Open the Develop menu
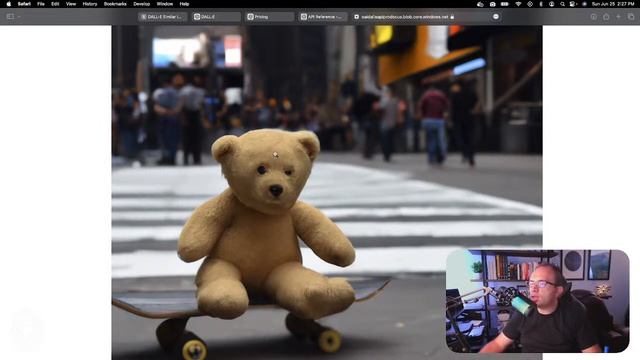640x360 pixels. tap(142, 4)
